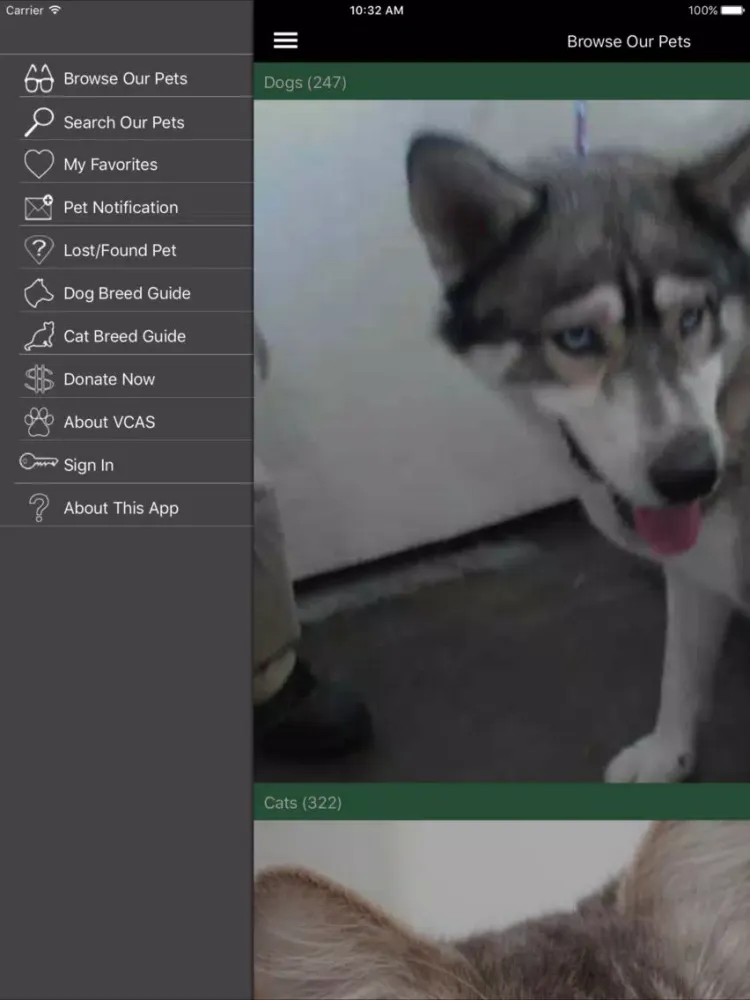Click the magnifying glass Search icon
The height and width of the screenshot is (1000, 750).
pyautogui.click(x=39, y=122)
